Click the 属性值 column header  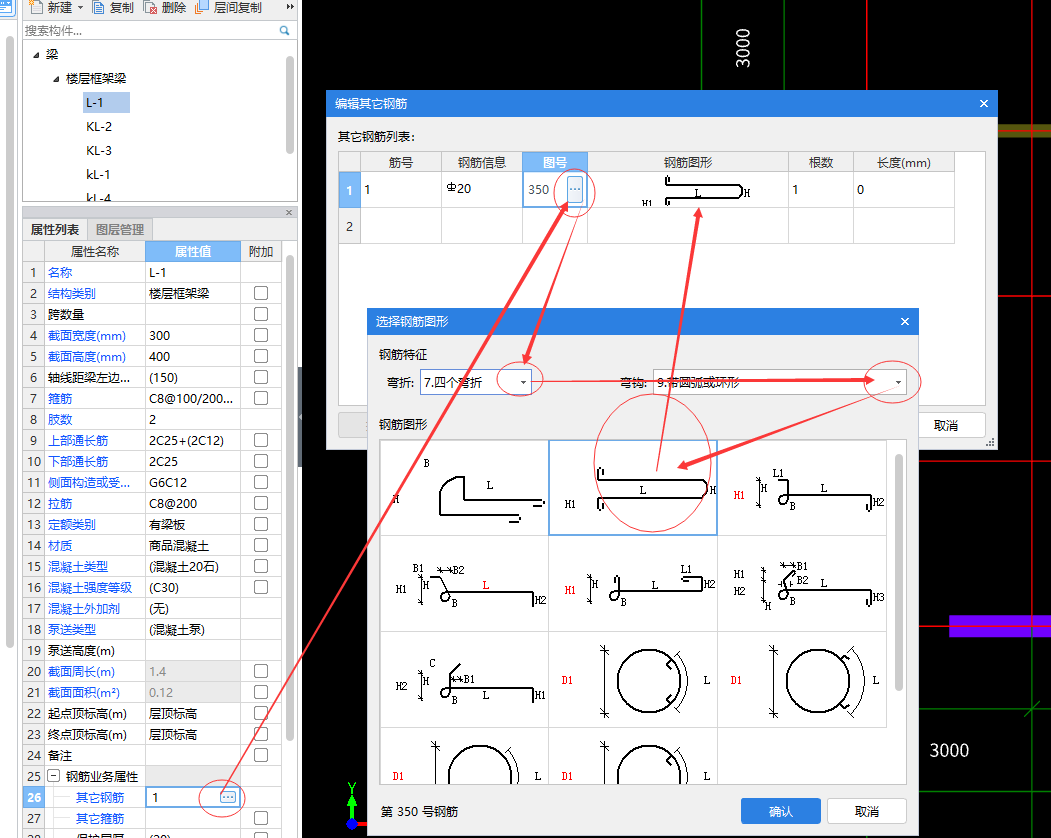point(193,251)
